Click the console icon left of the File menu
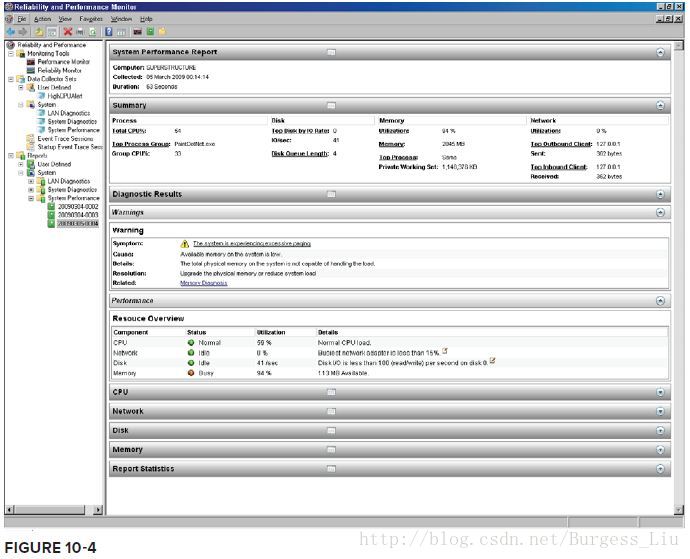The width and height of the screenshot is (690, 559). pos(9,19)
